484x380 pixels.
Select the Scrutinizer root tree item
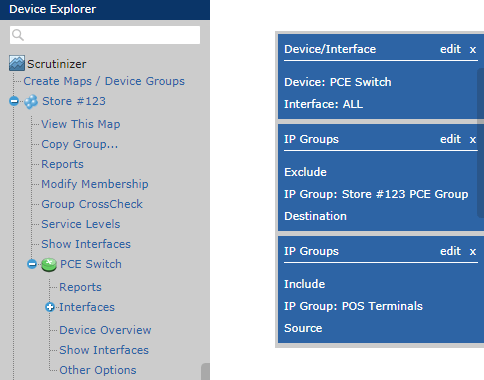[x=57, y=64]
